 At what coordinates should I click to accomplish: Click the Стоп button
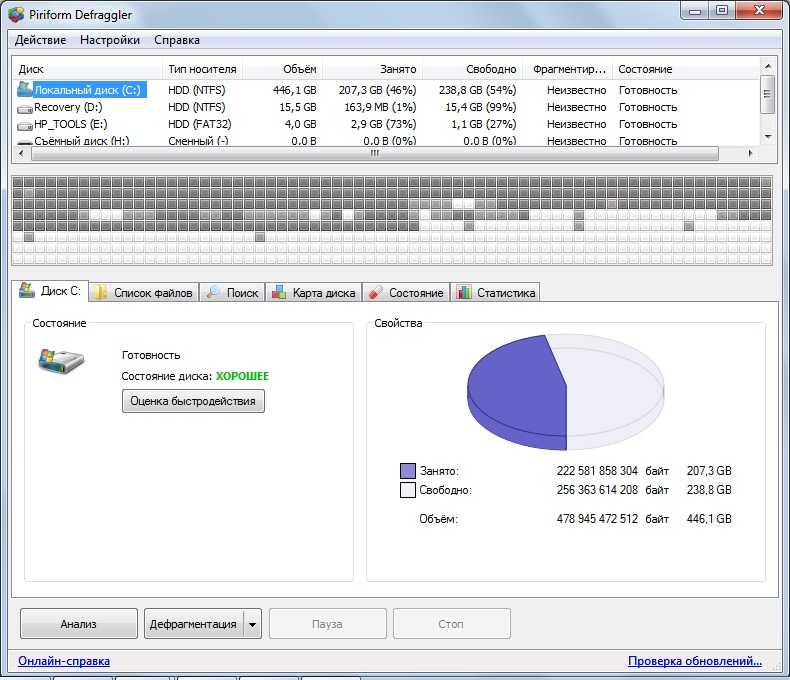(451, 624)
